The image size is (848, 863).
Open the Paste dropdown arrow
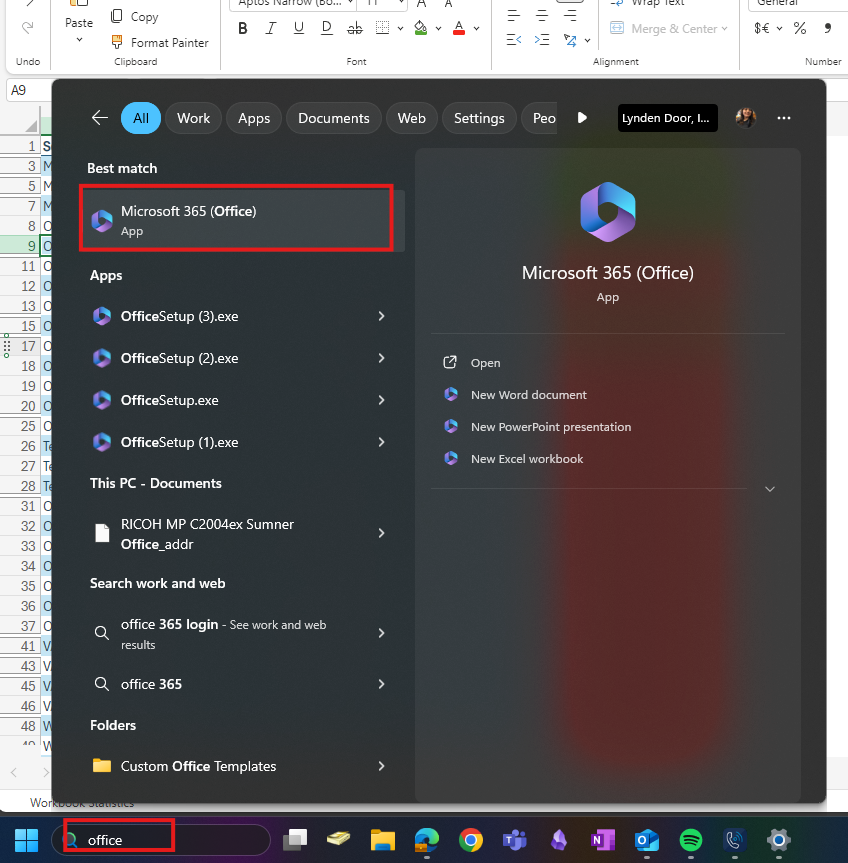(x=79, y=40)
